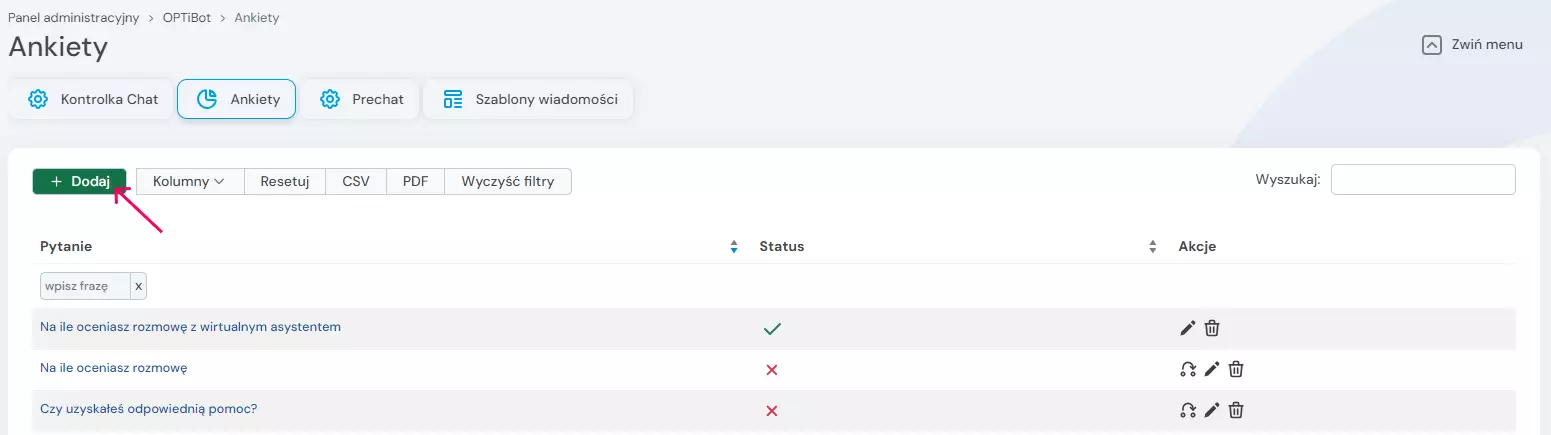Open the Szablony wiadomości tab
Screen dimensions: 1551x435
[x=529, y=99]
